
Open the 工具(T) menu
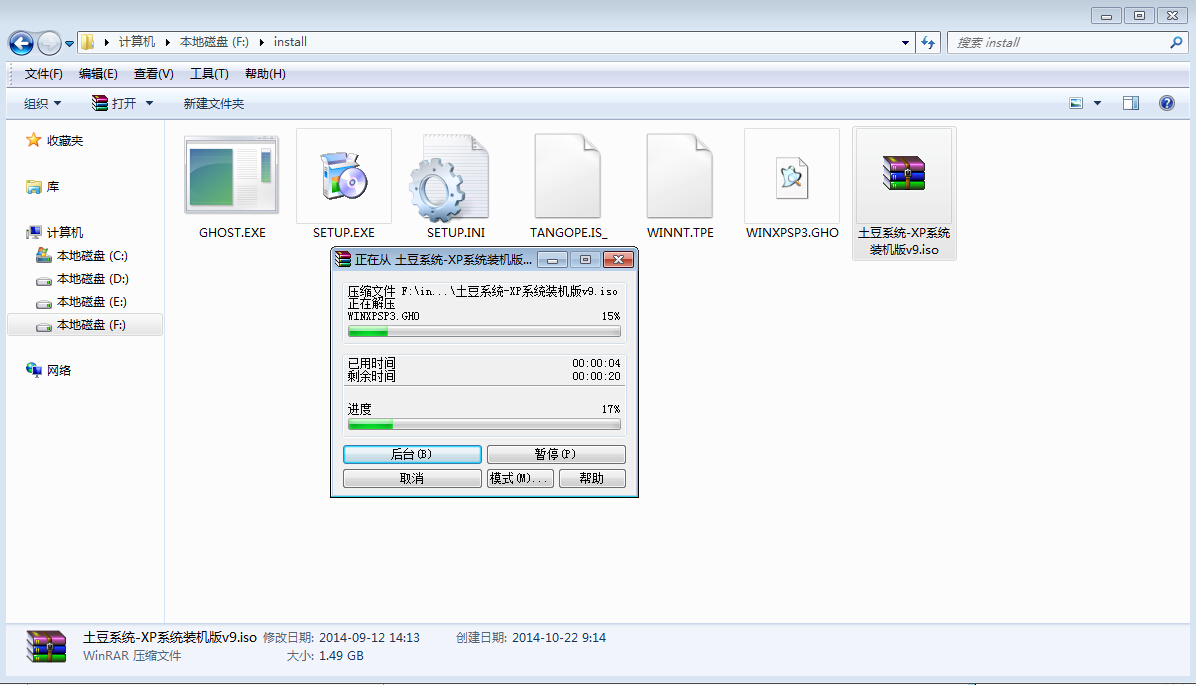[209, 74]
